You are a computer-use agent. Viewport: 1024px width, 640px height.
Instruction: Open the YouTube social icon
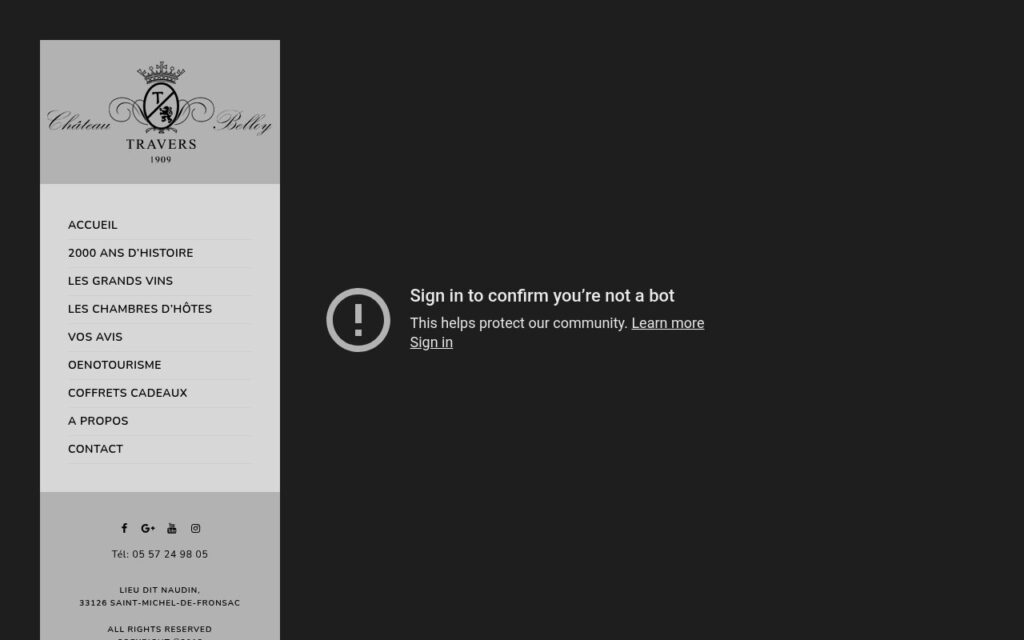pos(171,528)
